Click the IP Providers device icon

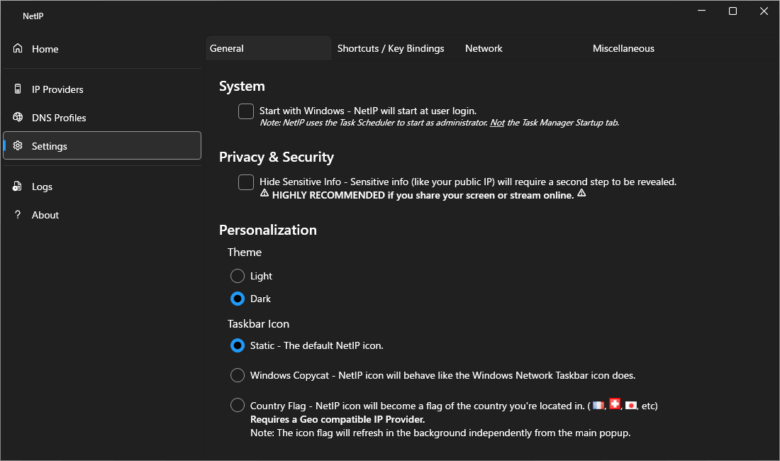coord(18,89)
